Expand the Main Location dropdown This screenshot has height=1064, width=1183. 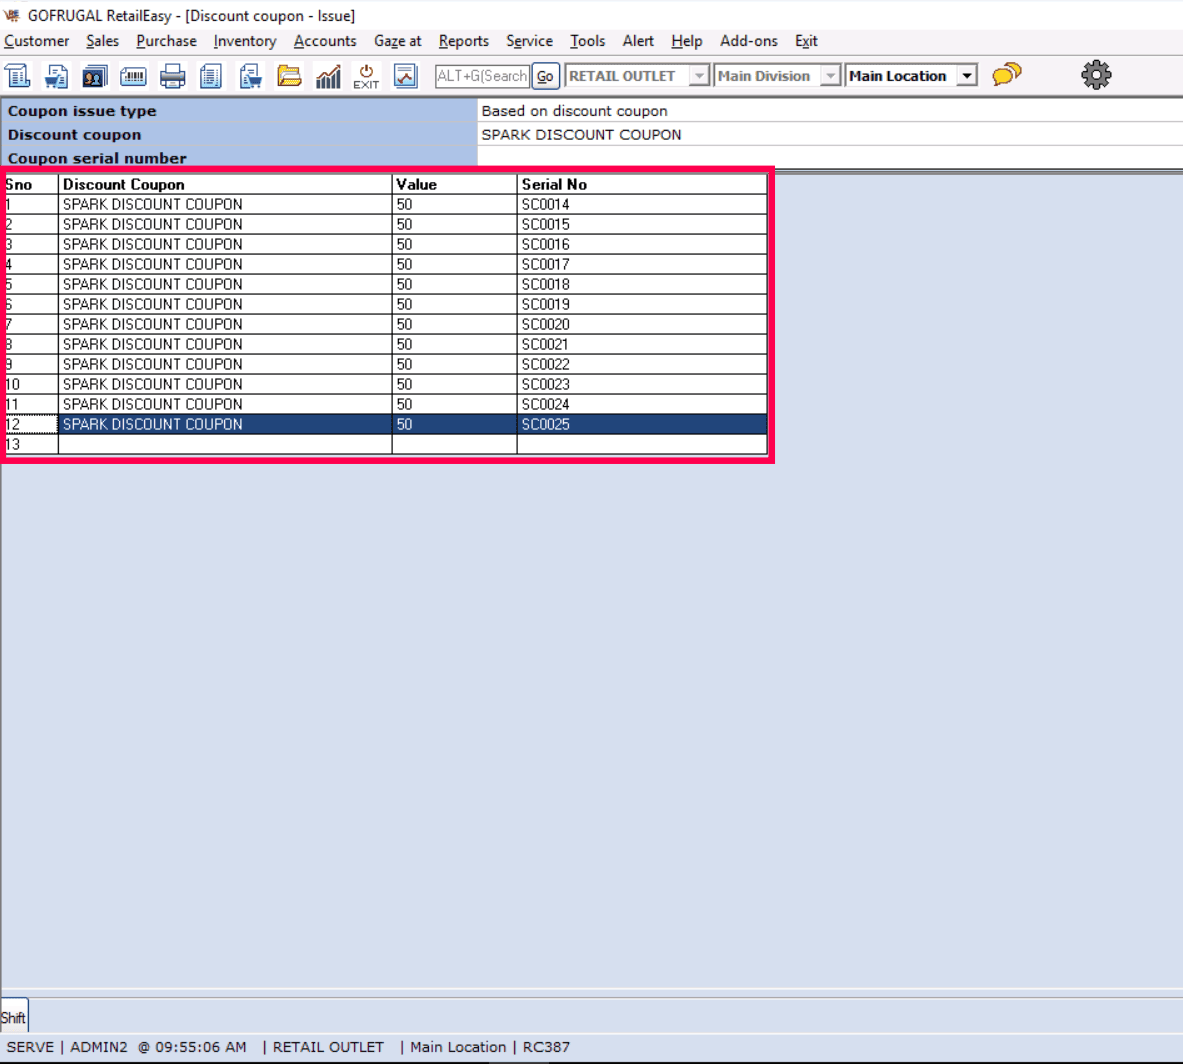pos(966,76)
